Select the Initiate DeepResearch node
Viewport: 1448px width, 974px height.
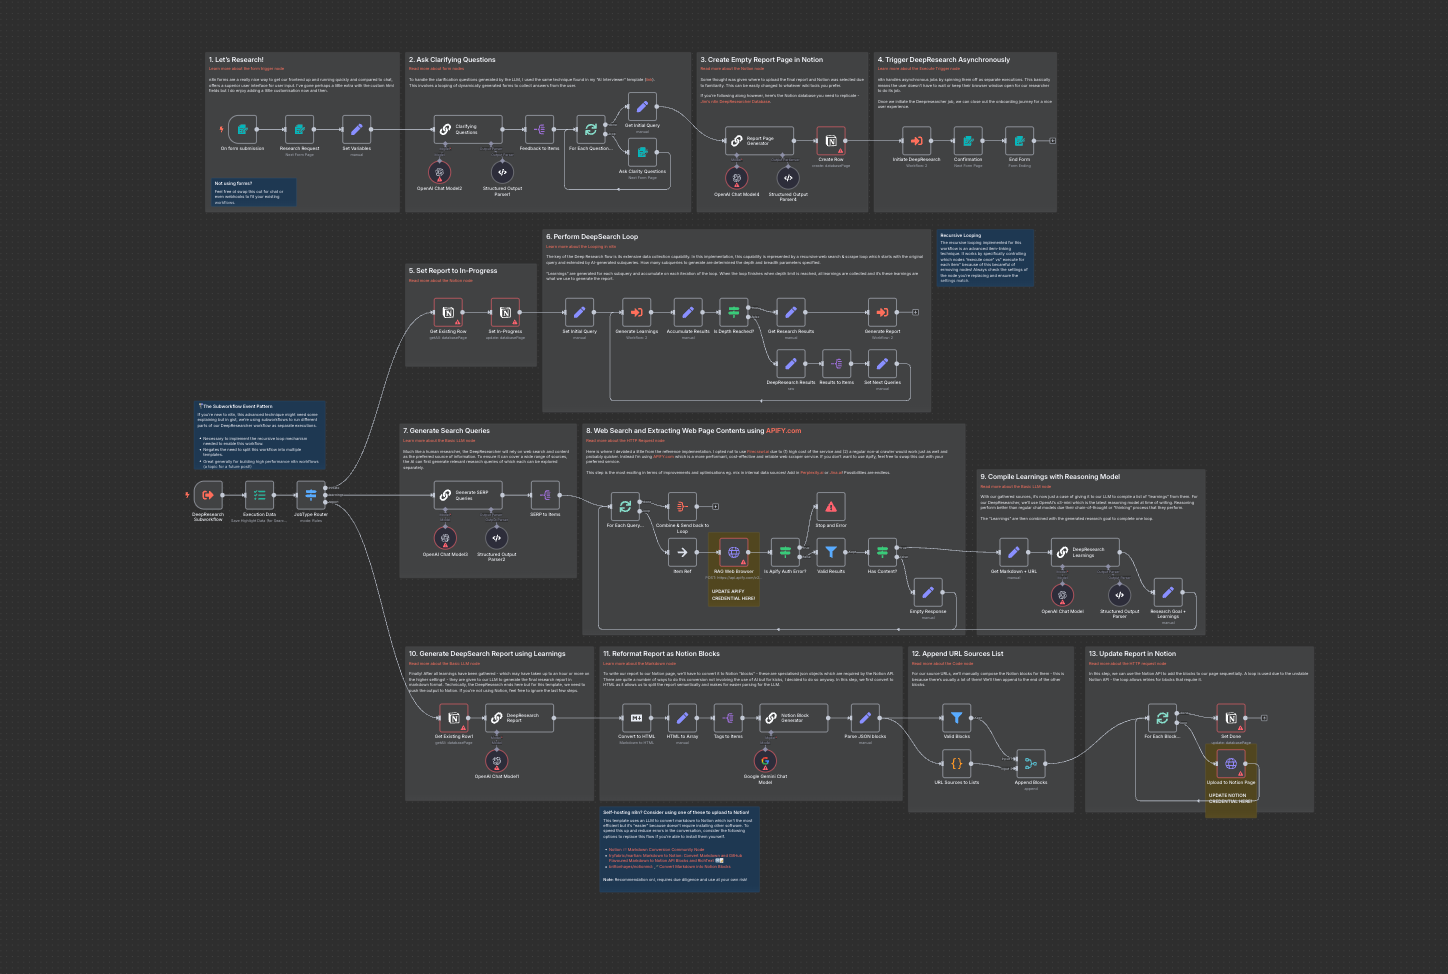click(916, 141)
